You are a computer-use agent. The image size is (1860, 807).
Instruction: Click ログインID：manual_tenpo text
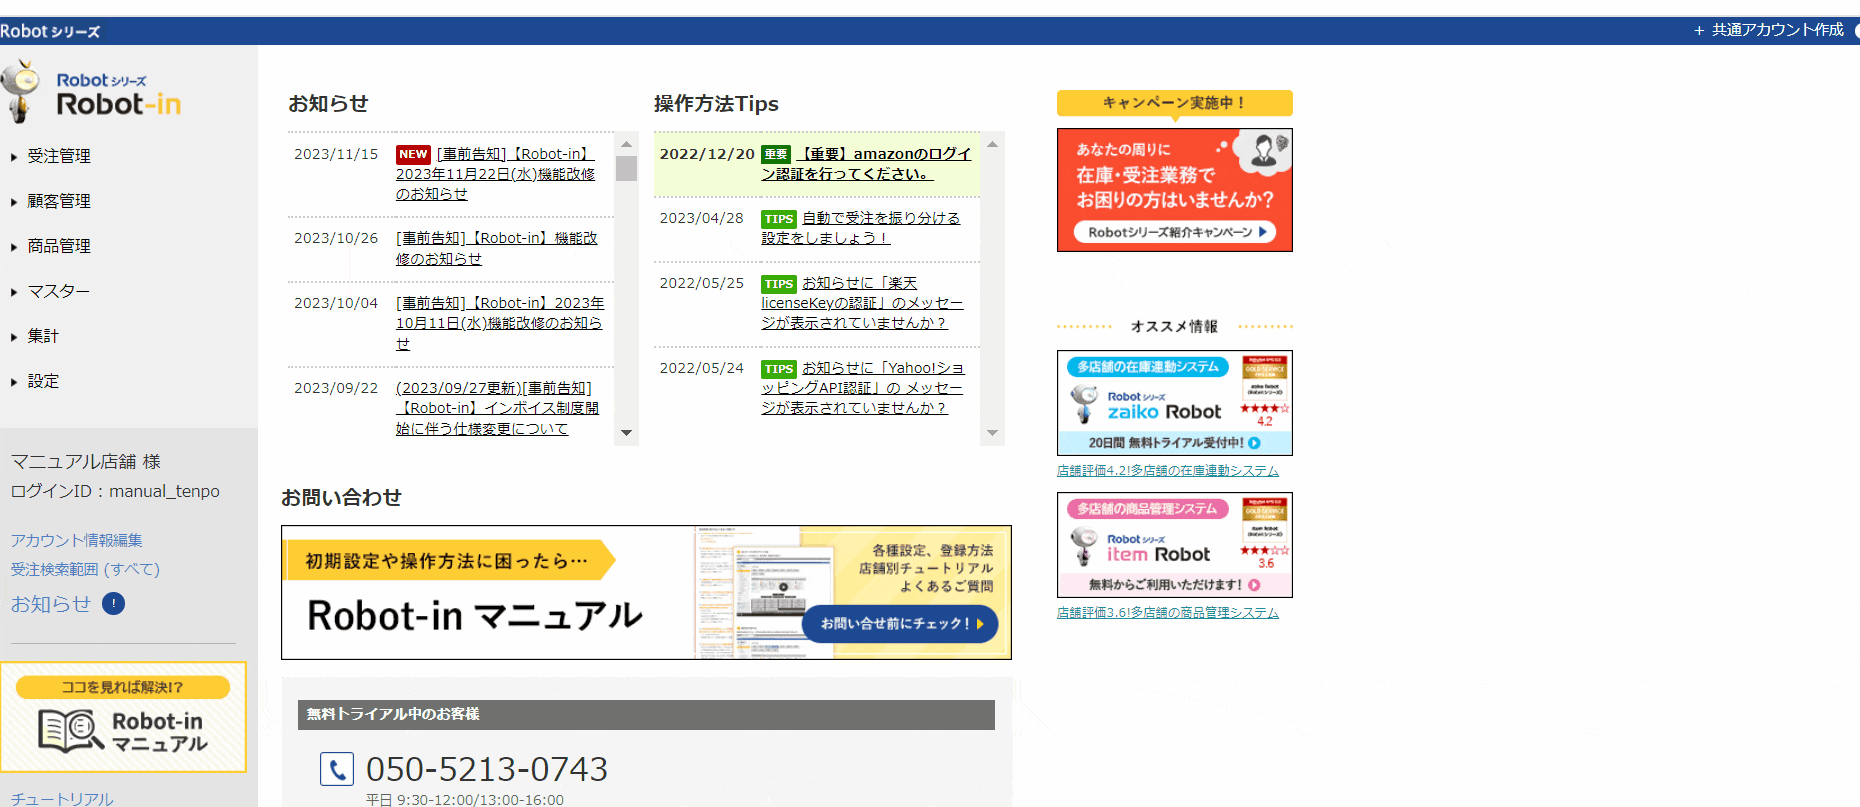[x=115, y=491]
